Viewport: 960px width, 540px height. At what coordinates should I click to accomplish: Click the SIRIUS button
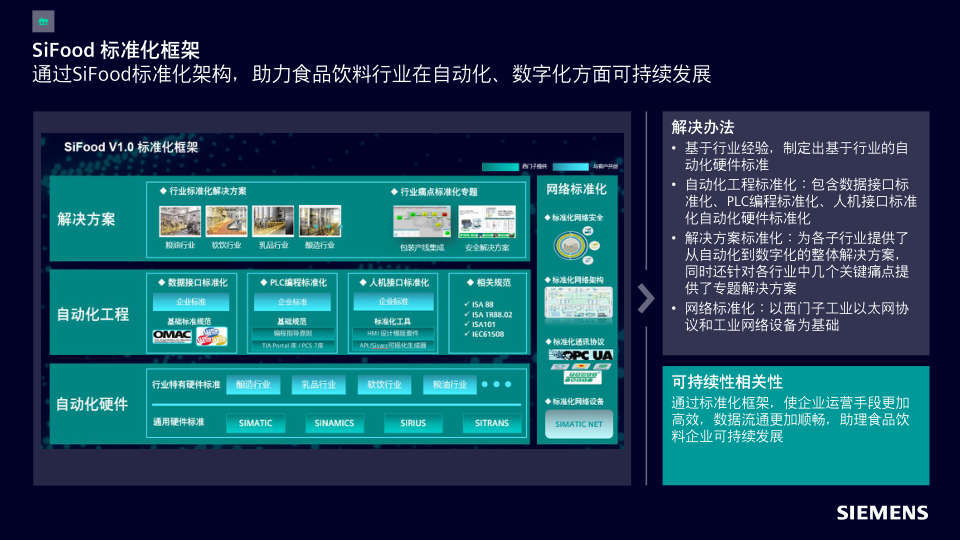click(413, 423)
